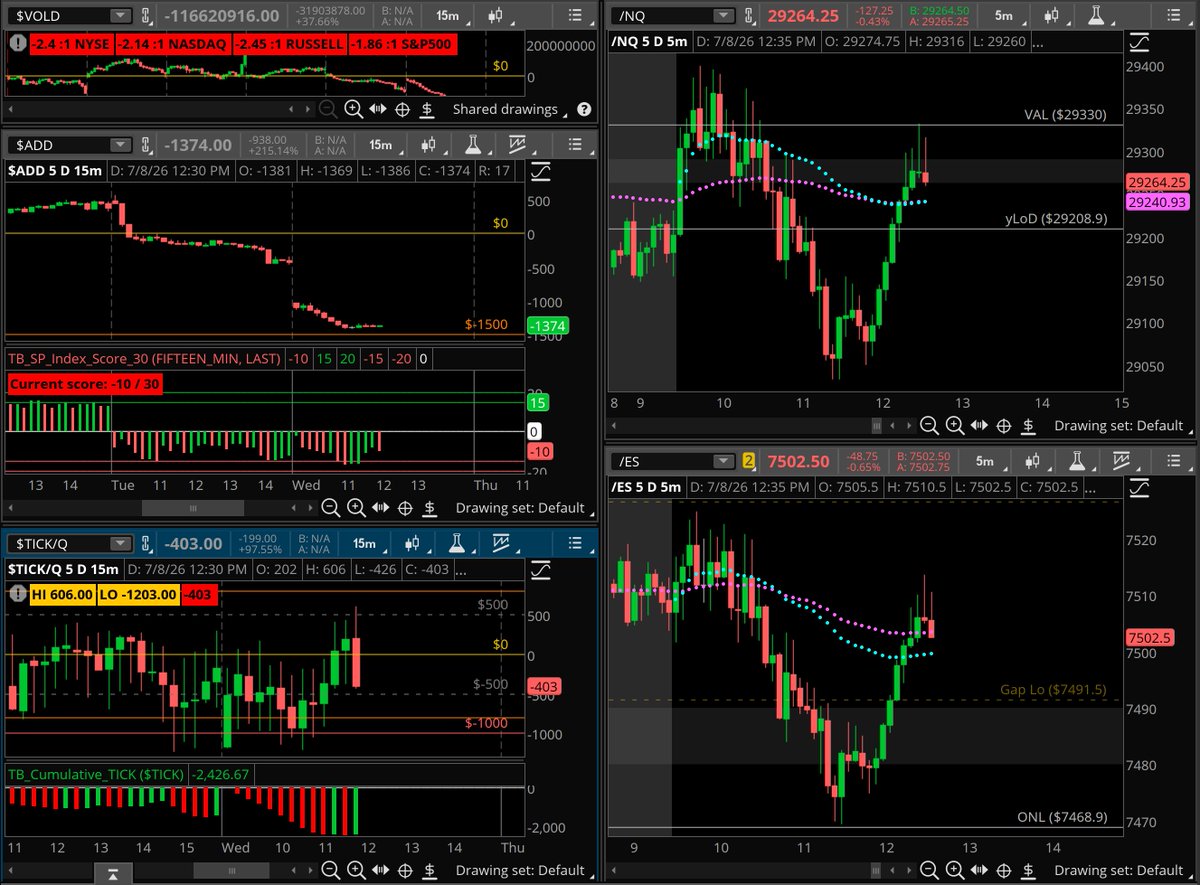Zoom in on the $ADD chart
The image size is (1200, 885).
click(x=355, y=508)
